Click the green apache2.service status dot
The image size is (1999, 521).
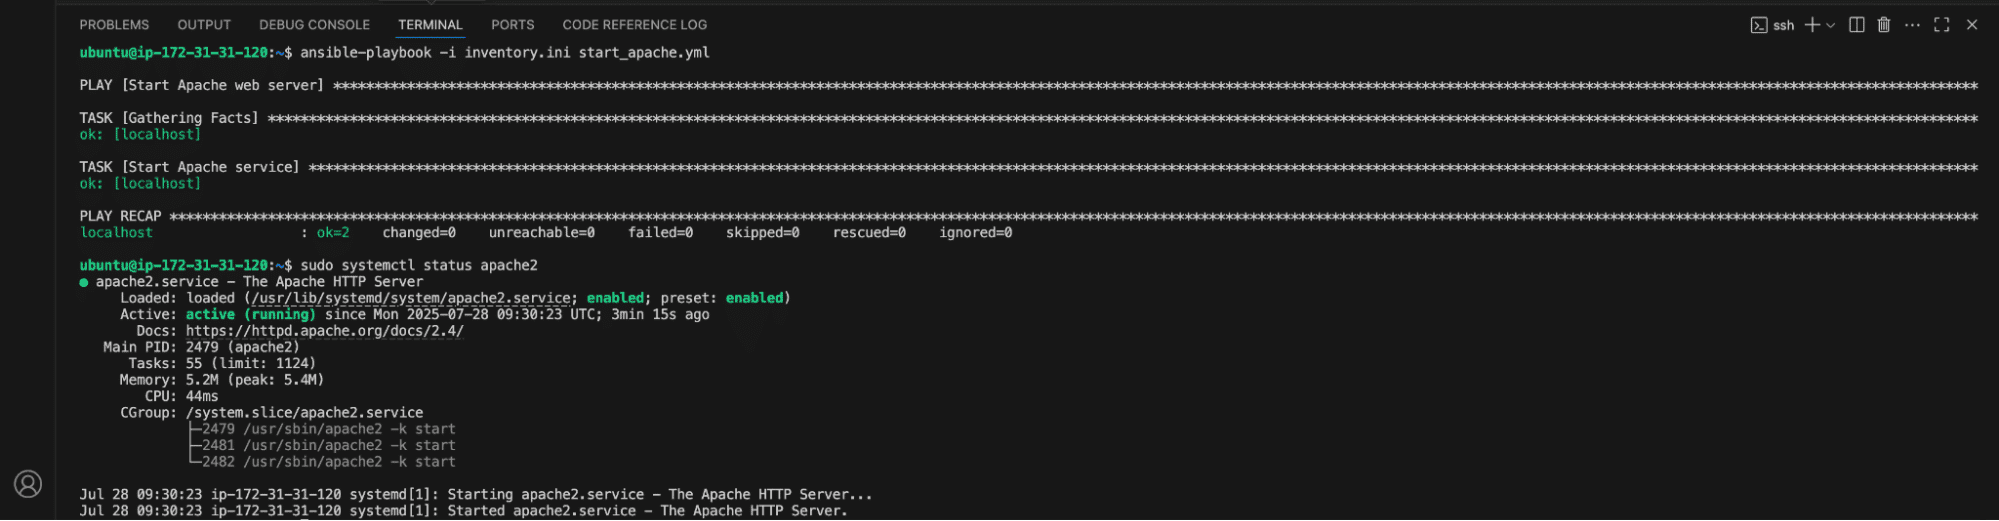(x=84, y=282)
